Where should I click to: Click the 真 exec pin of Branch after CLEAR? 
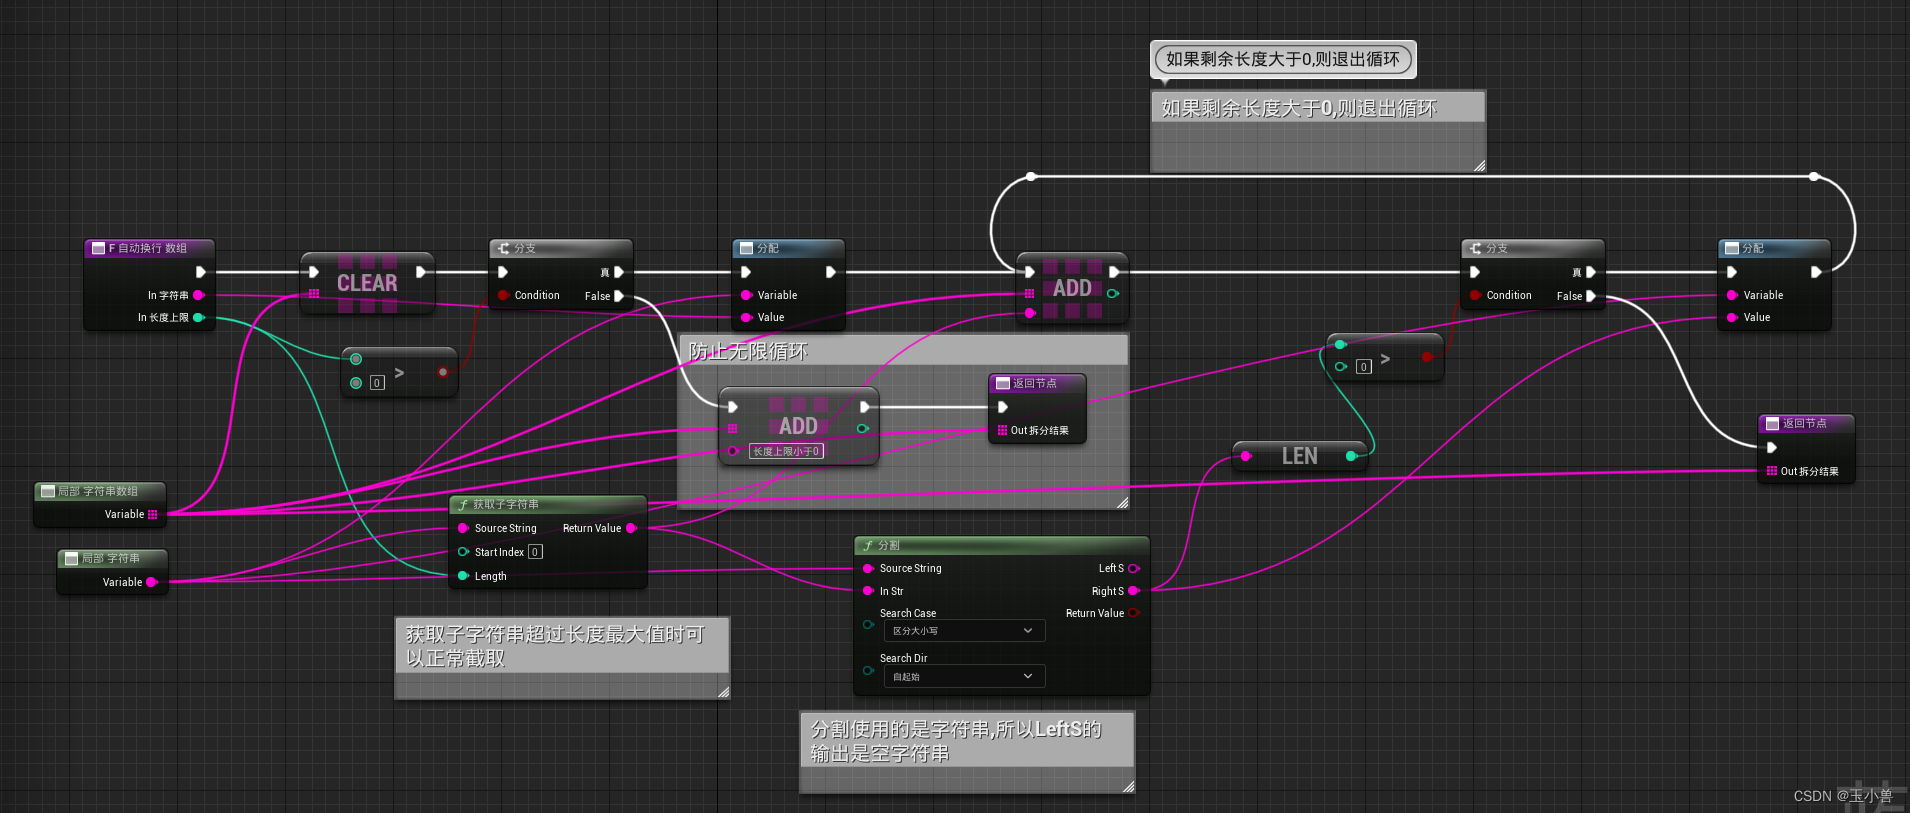(x=619, y=272)
